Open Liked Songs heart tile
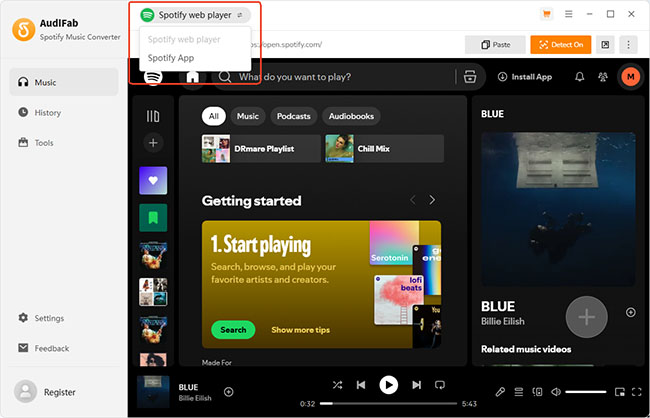Viewport: 650px width, 418px height. pyautogui.click(x=153, y=180)
